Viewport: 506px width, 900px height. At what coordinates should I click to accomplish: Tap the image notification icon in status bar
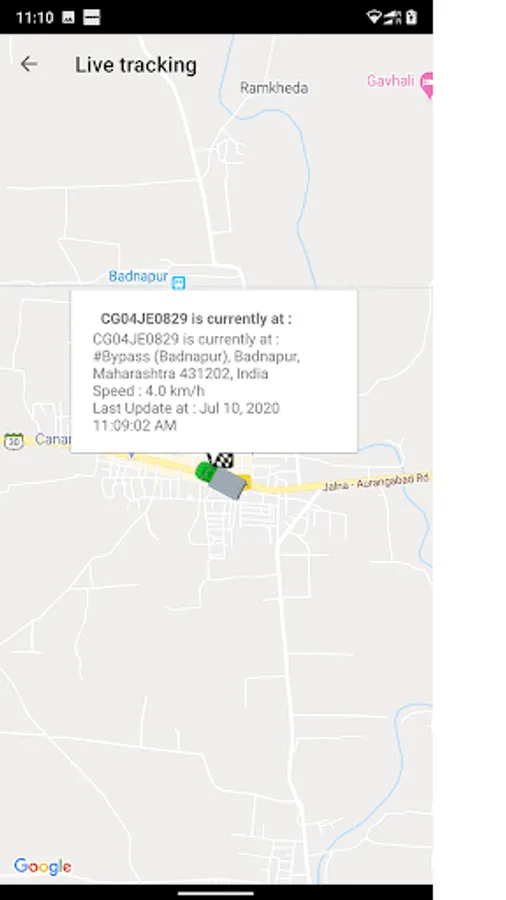[x=68, y=18]
